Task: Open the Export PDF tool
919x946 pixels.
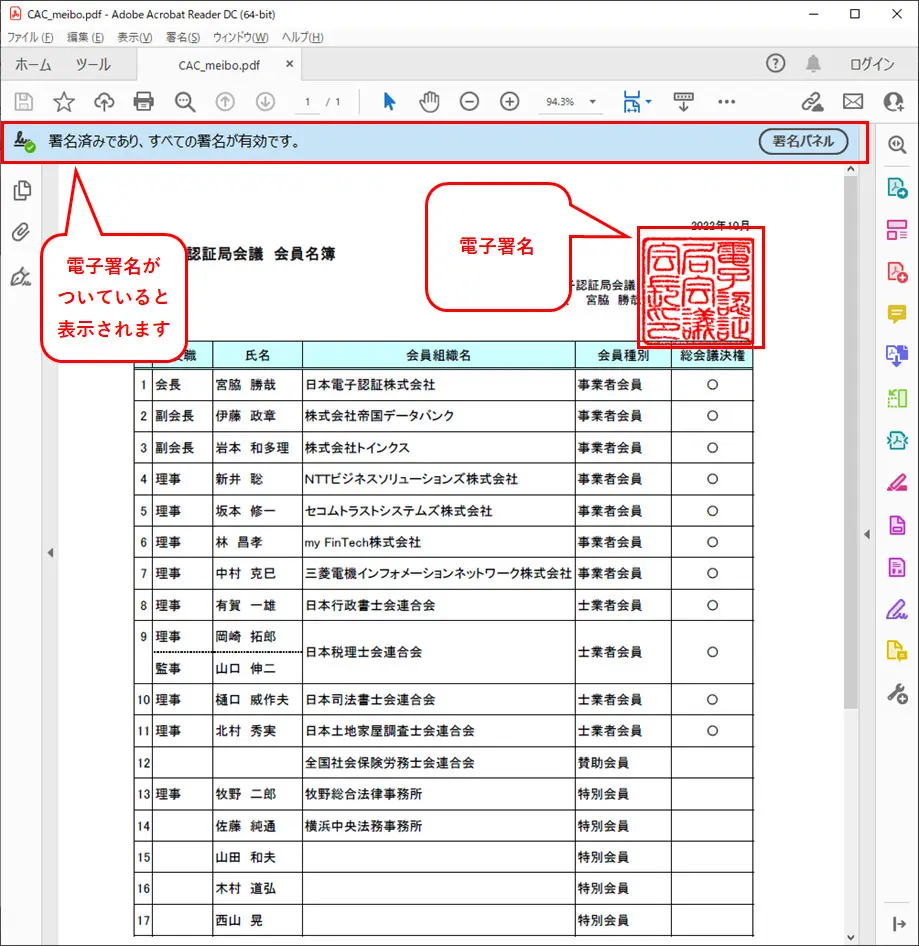Action: 897,187
